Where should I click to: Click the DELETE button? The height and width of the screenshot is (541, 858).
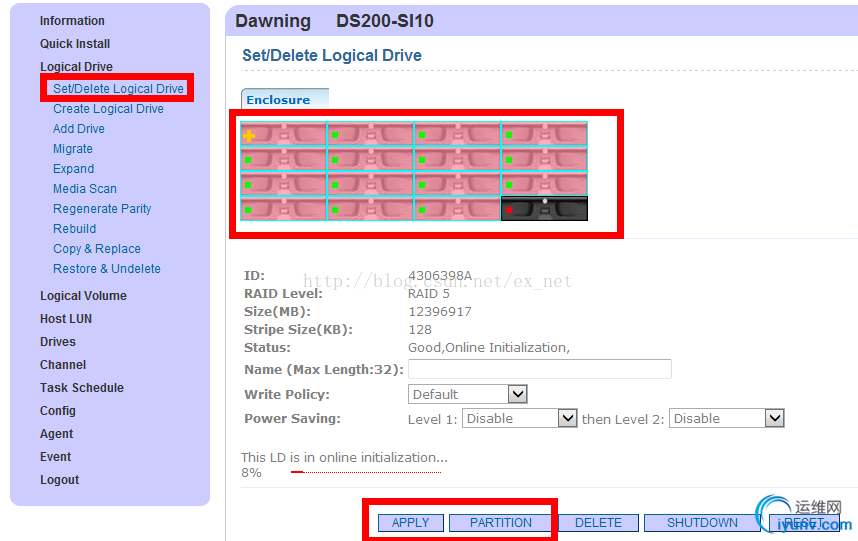point(598,523)
